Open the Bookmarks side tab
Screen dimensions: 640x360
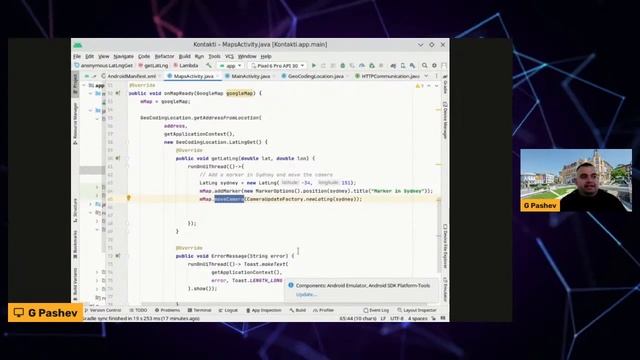click(75, 244)
